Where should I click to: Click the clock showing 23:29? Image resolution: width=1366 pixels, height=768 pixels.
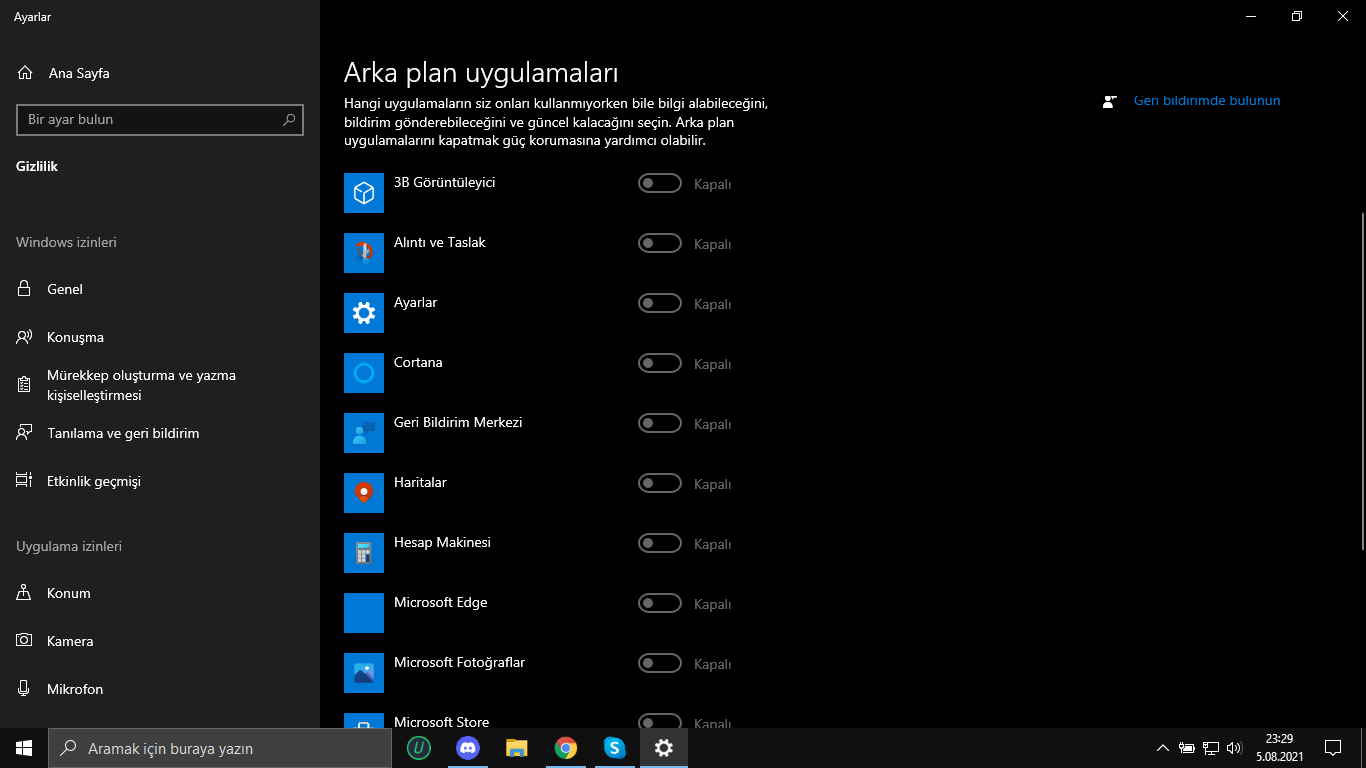pos(1279,739)
